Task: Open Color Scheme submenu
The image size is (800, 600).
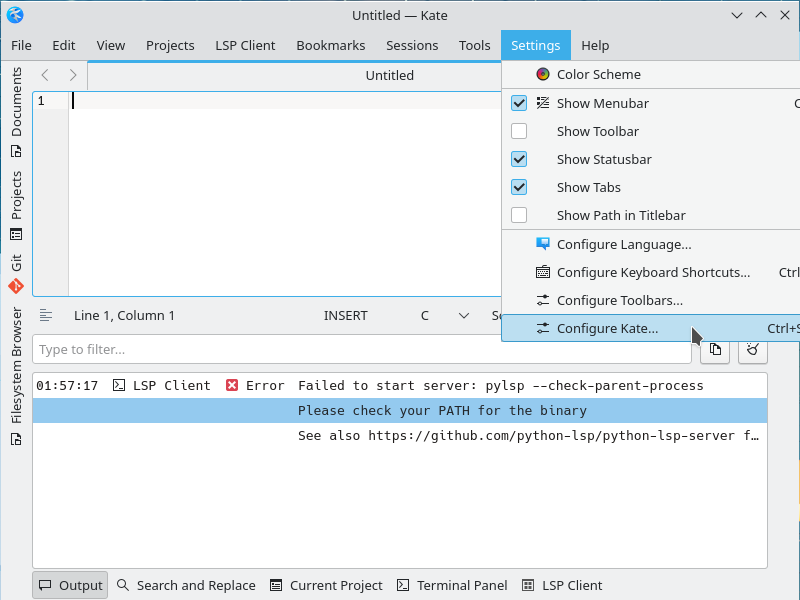Action: [651, 74]
